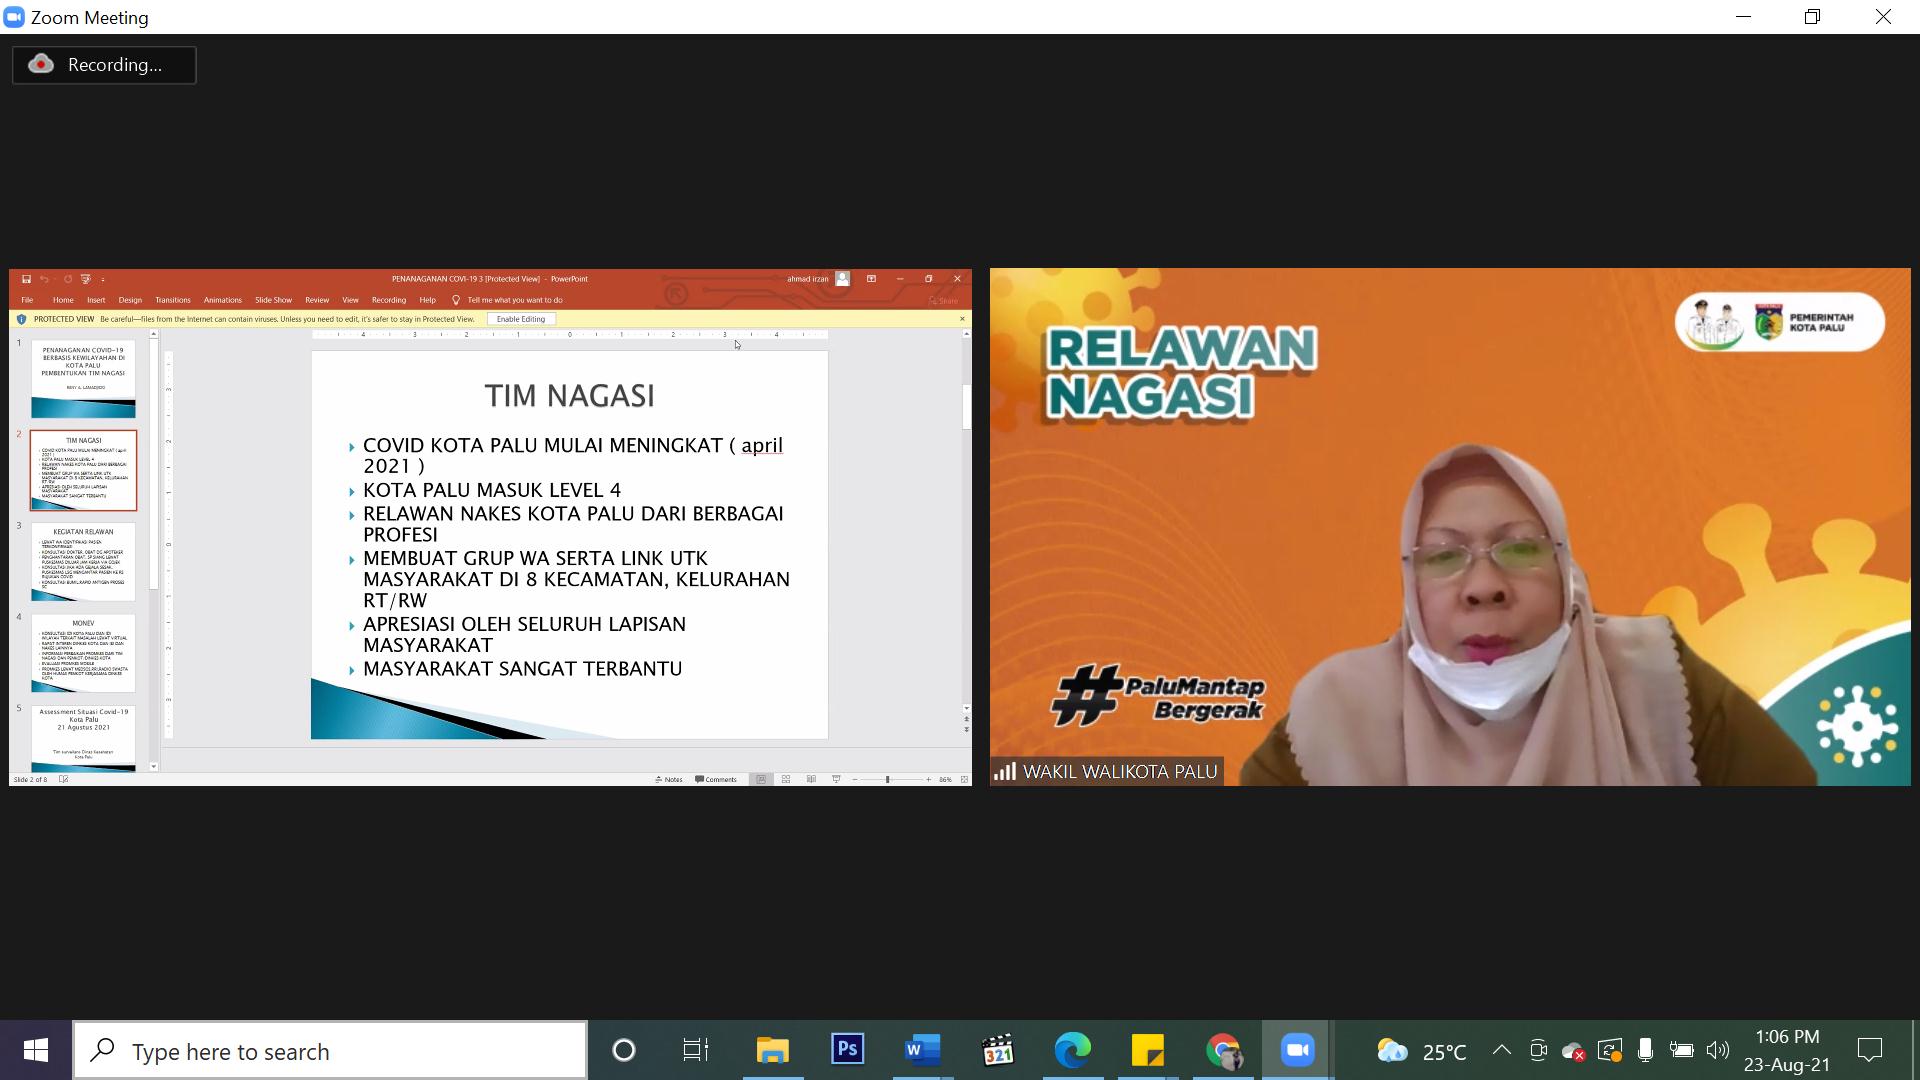The width and height of the screenshot is (1920, 1080).
Task: Open the Recording ribbon tab
Action: [389, 300]
